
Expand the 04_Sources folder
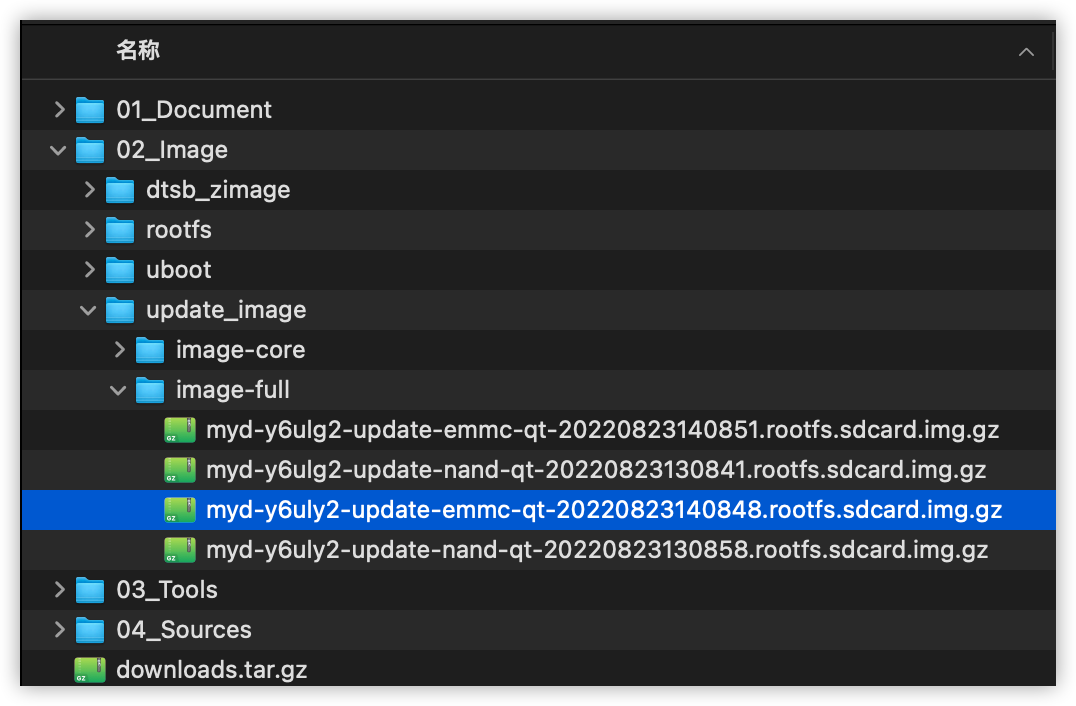pyautogui.click(x=60, y=630)
